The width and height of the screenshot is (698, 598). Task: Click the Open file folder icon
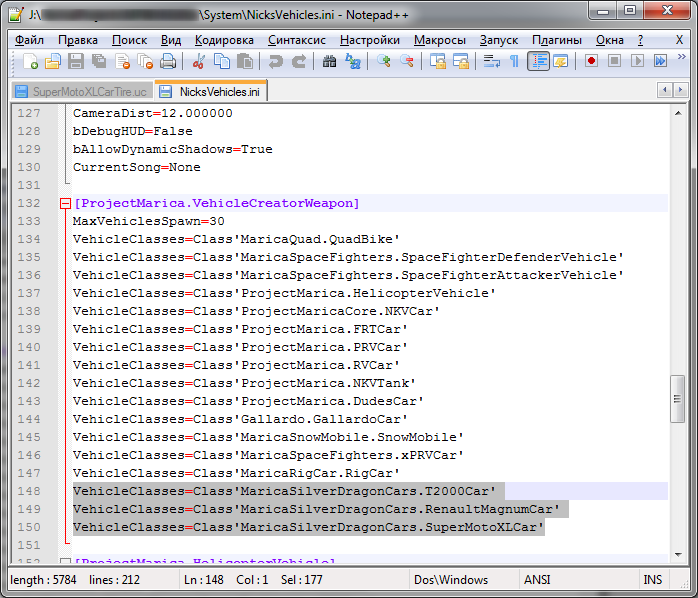[53, 61]
